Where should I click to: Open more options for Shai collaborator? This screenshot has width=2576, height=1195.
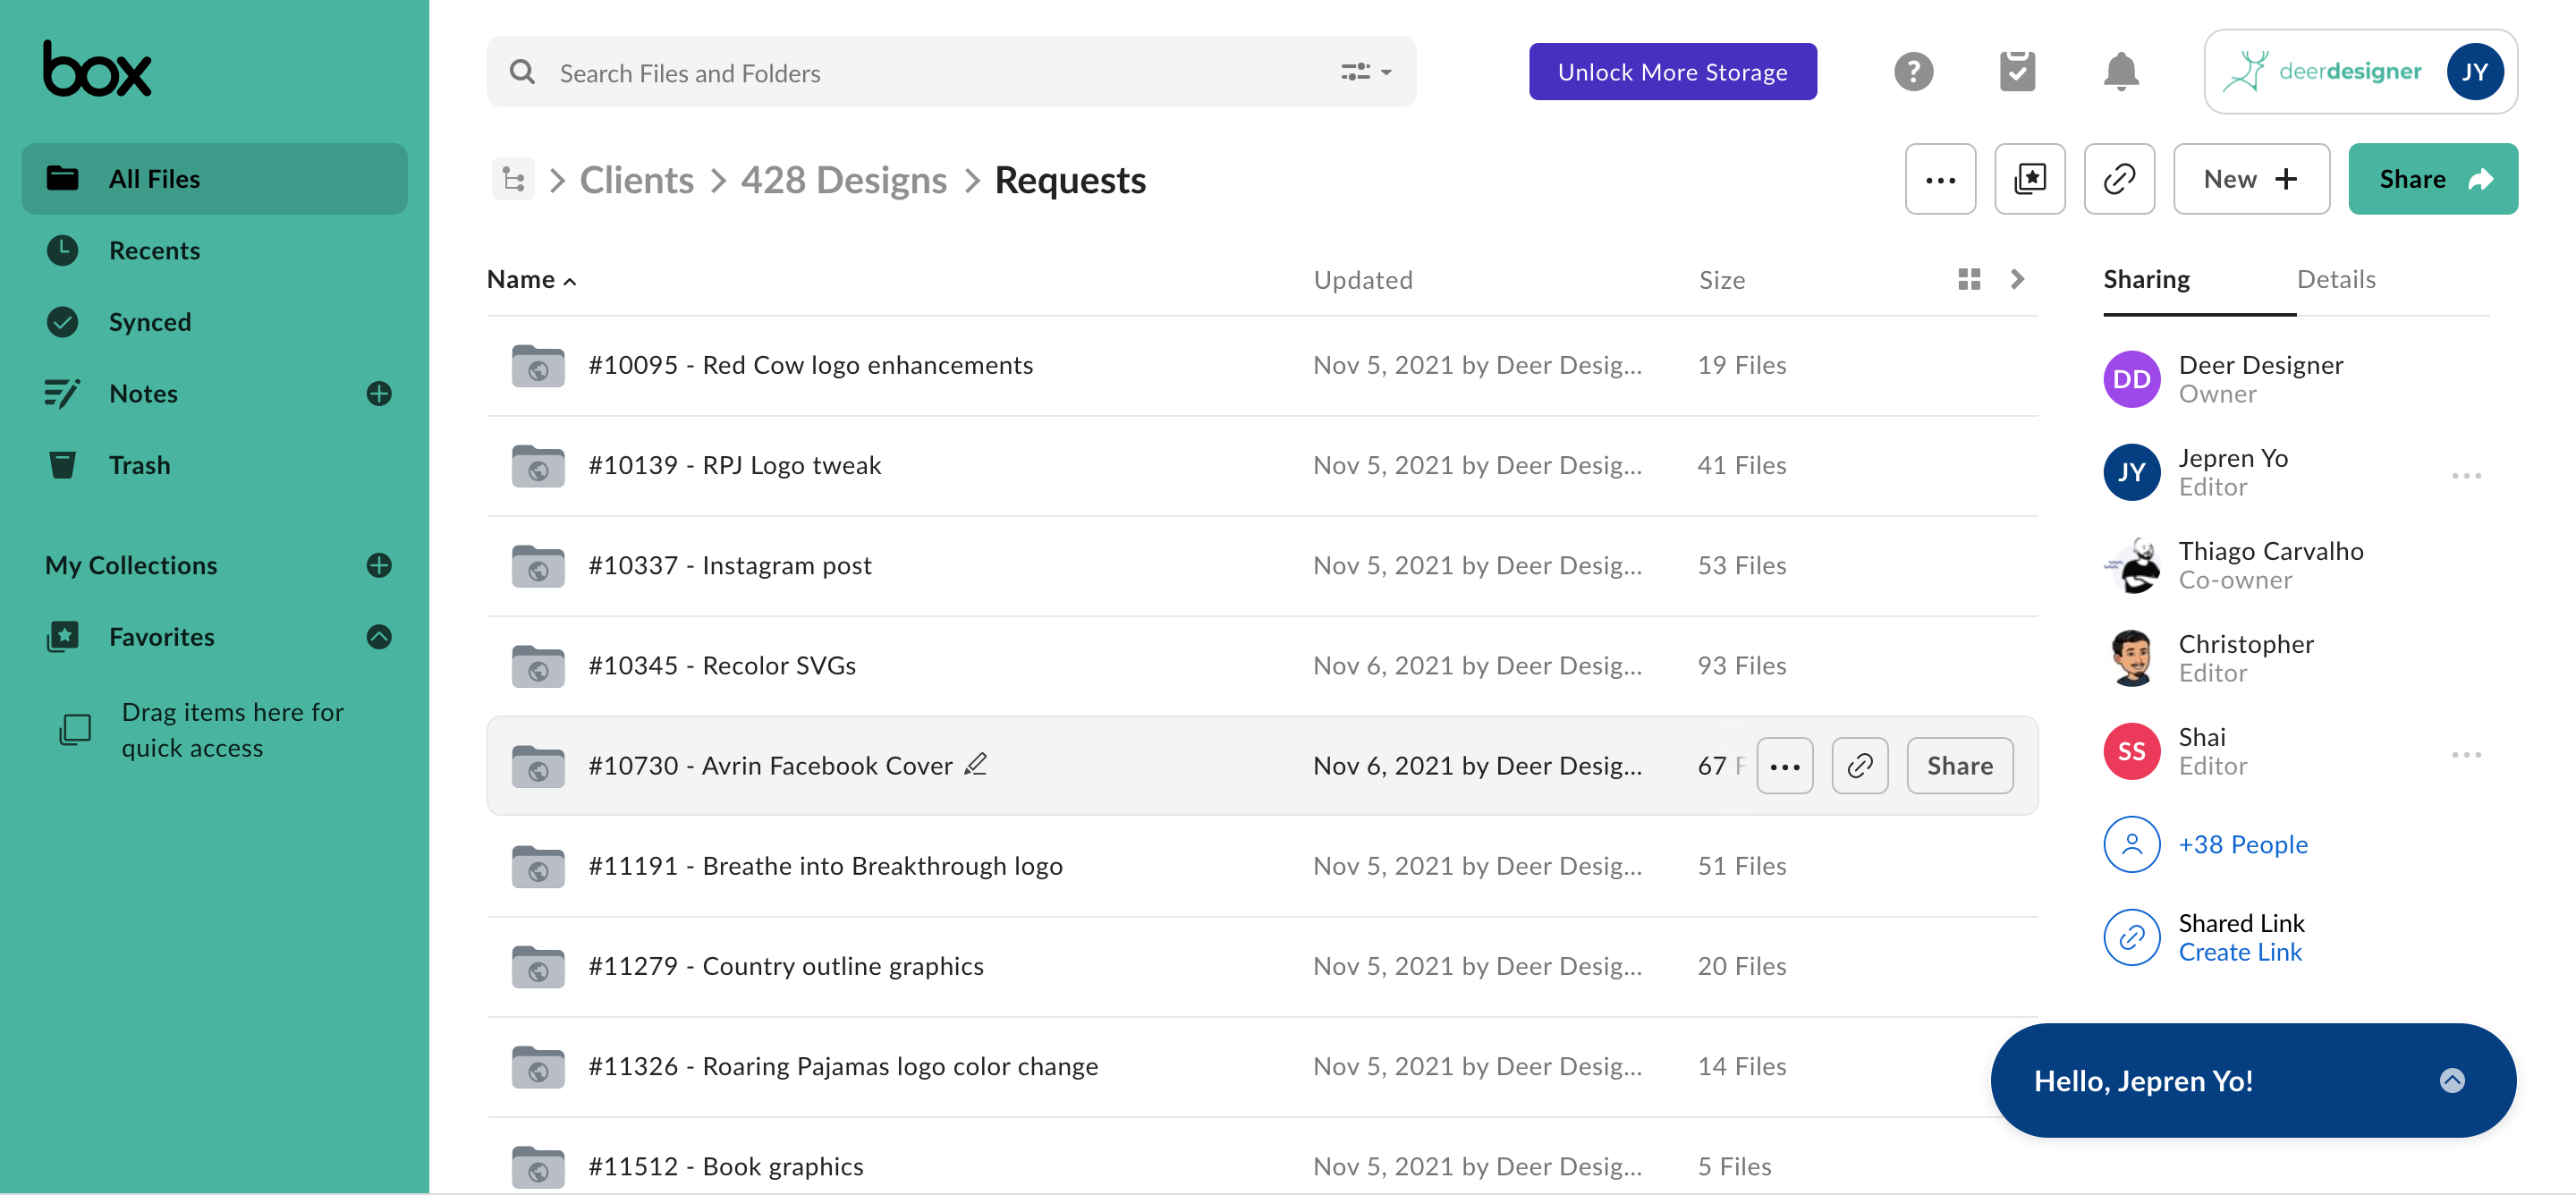pyautogui.click(x=2465, y=754)
